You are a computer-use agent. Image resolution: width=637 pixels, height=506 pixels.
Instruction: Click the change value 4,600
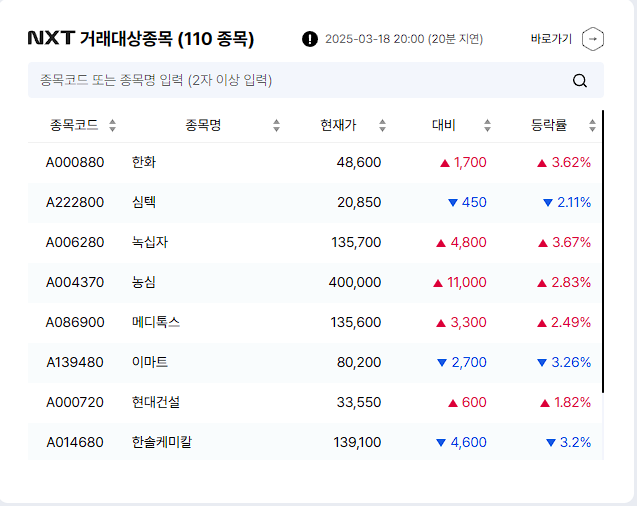tap(468, 442)
